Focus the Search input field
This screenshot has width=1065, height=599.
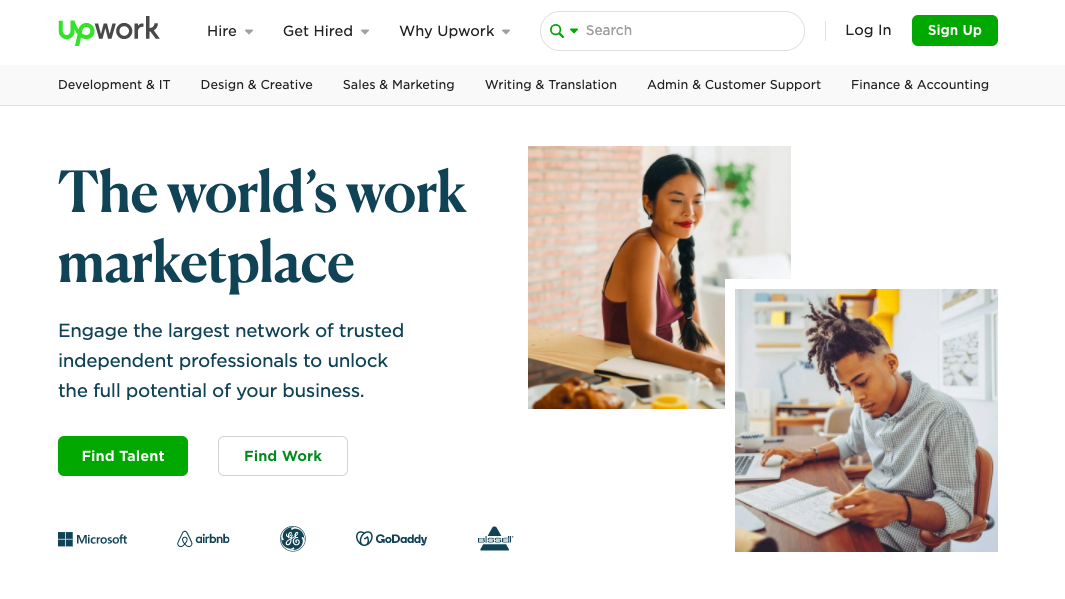coord(689,31)
